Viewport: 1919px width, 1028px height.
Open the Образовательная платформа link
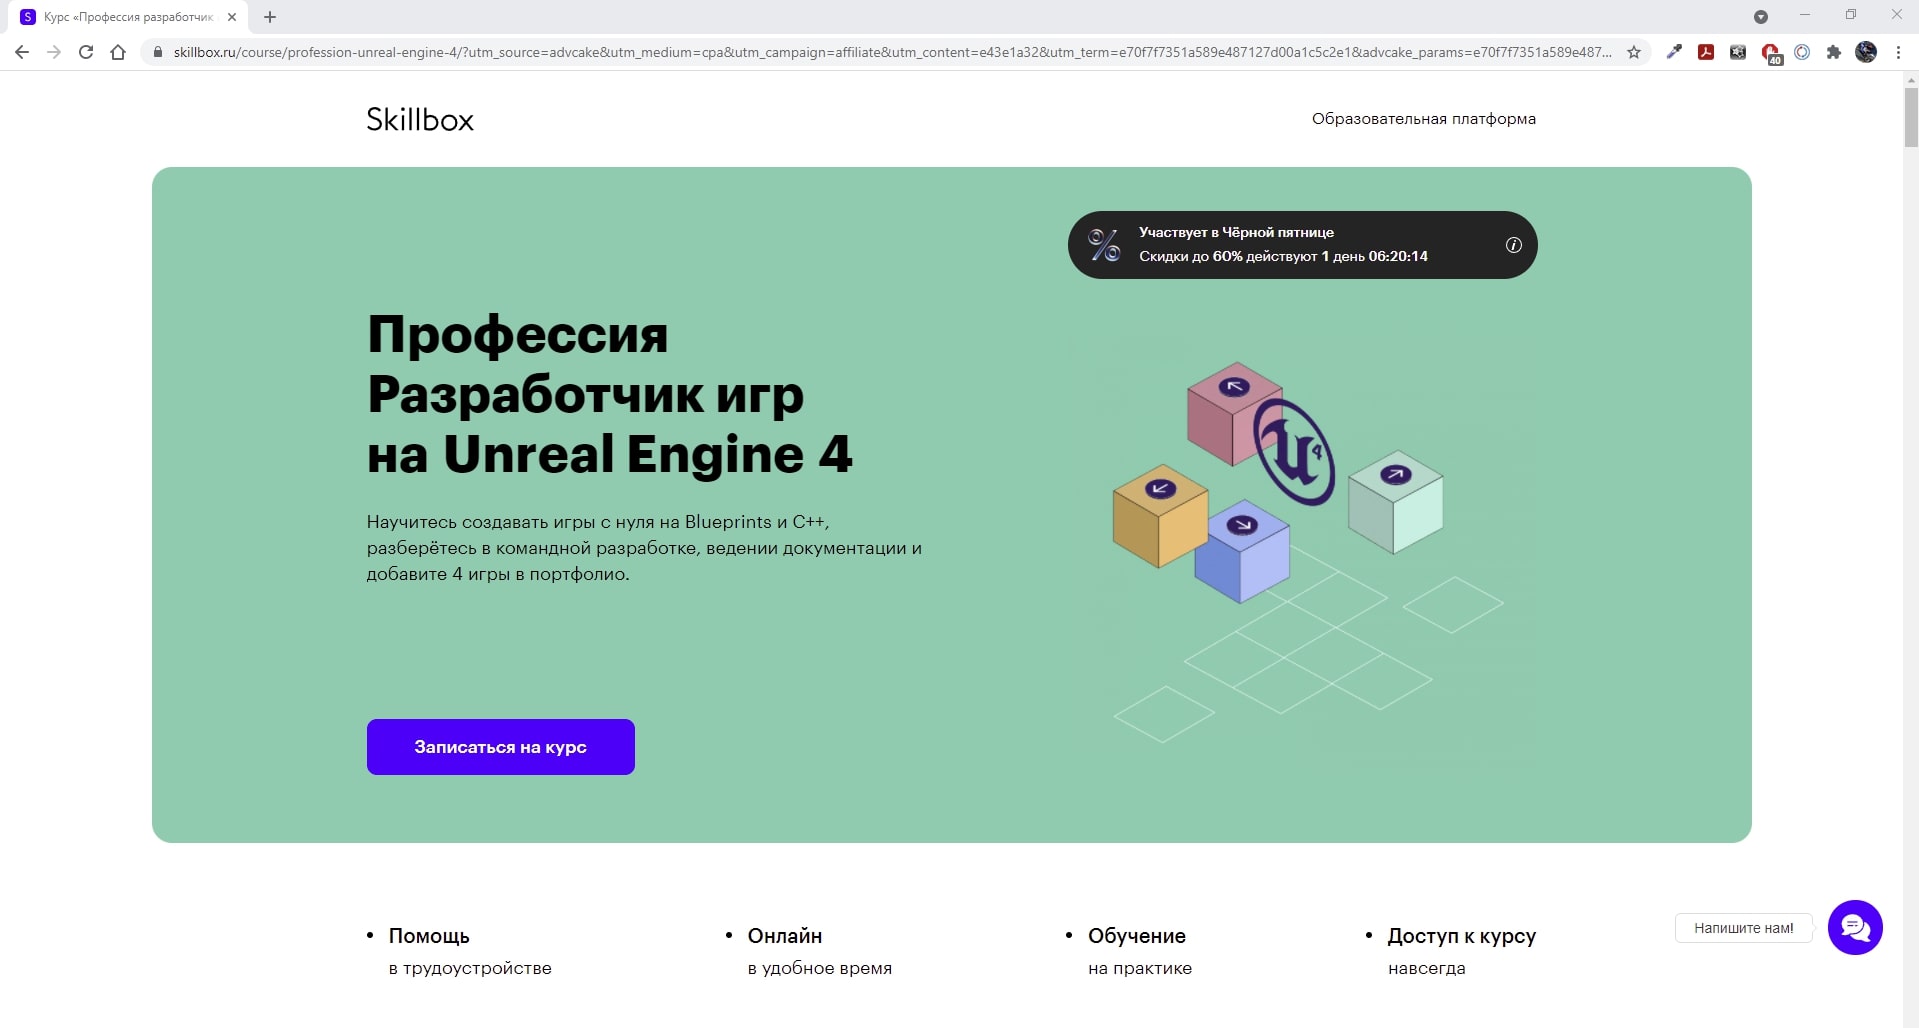coord(1423,119)
